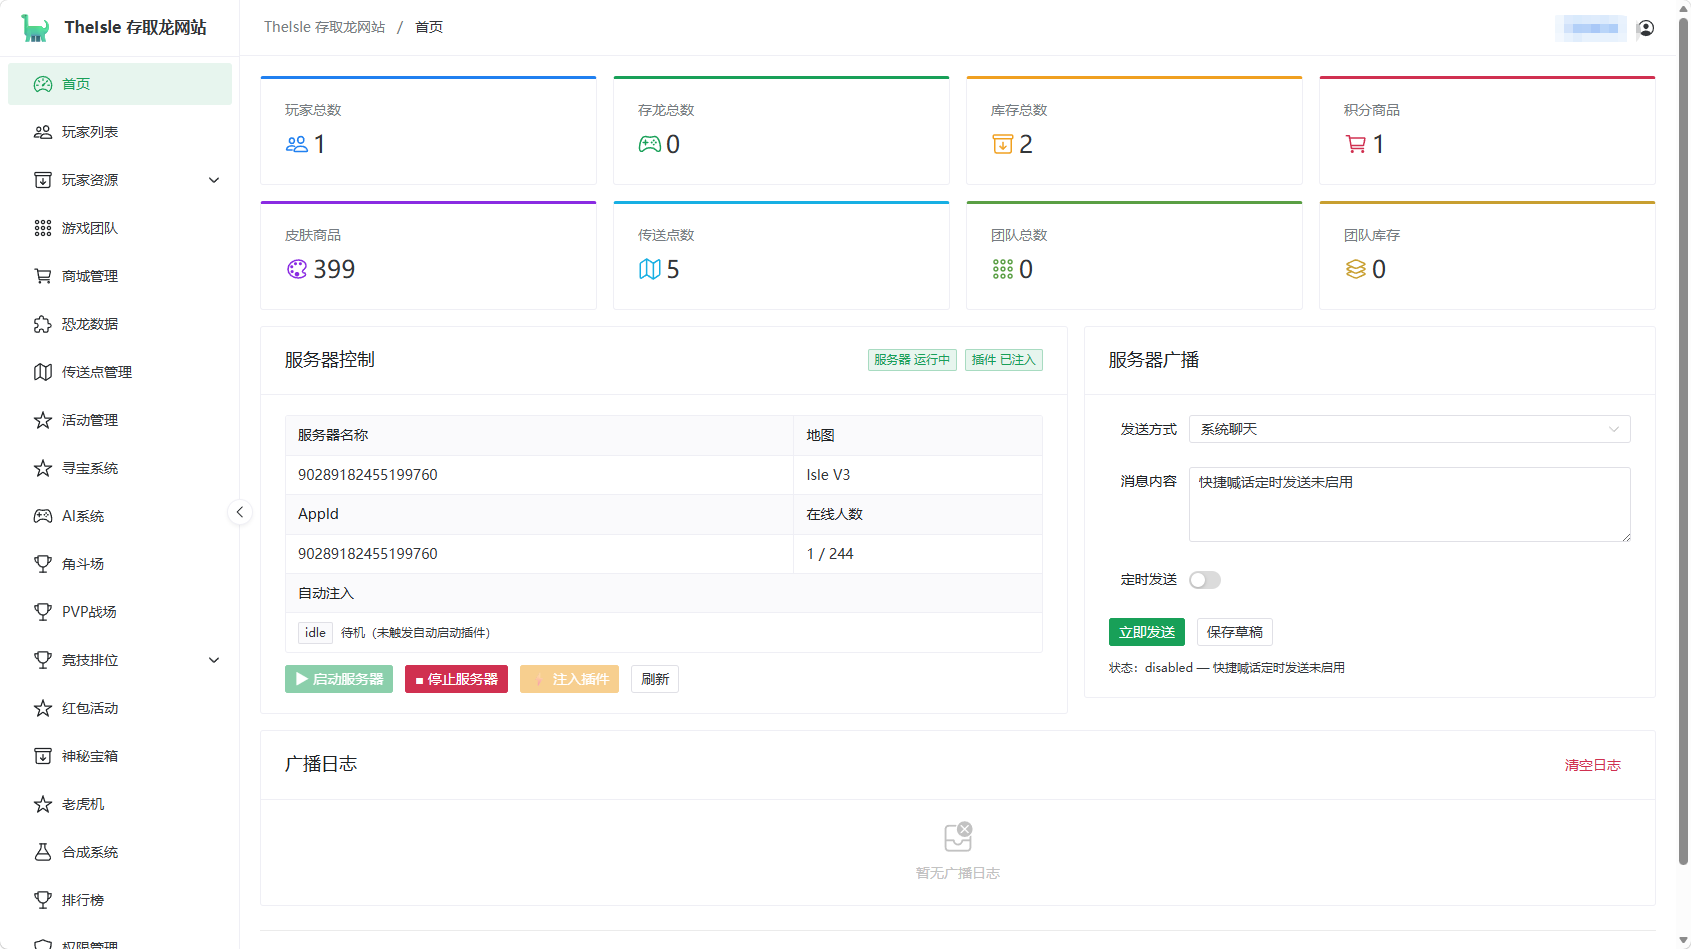Click the 商城管理 cart icon in sidebar
This screenshot has width=1691, height=949.
coord(43,276)
